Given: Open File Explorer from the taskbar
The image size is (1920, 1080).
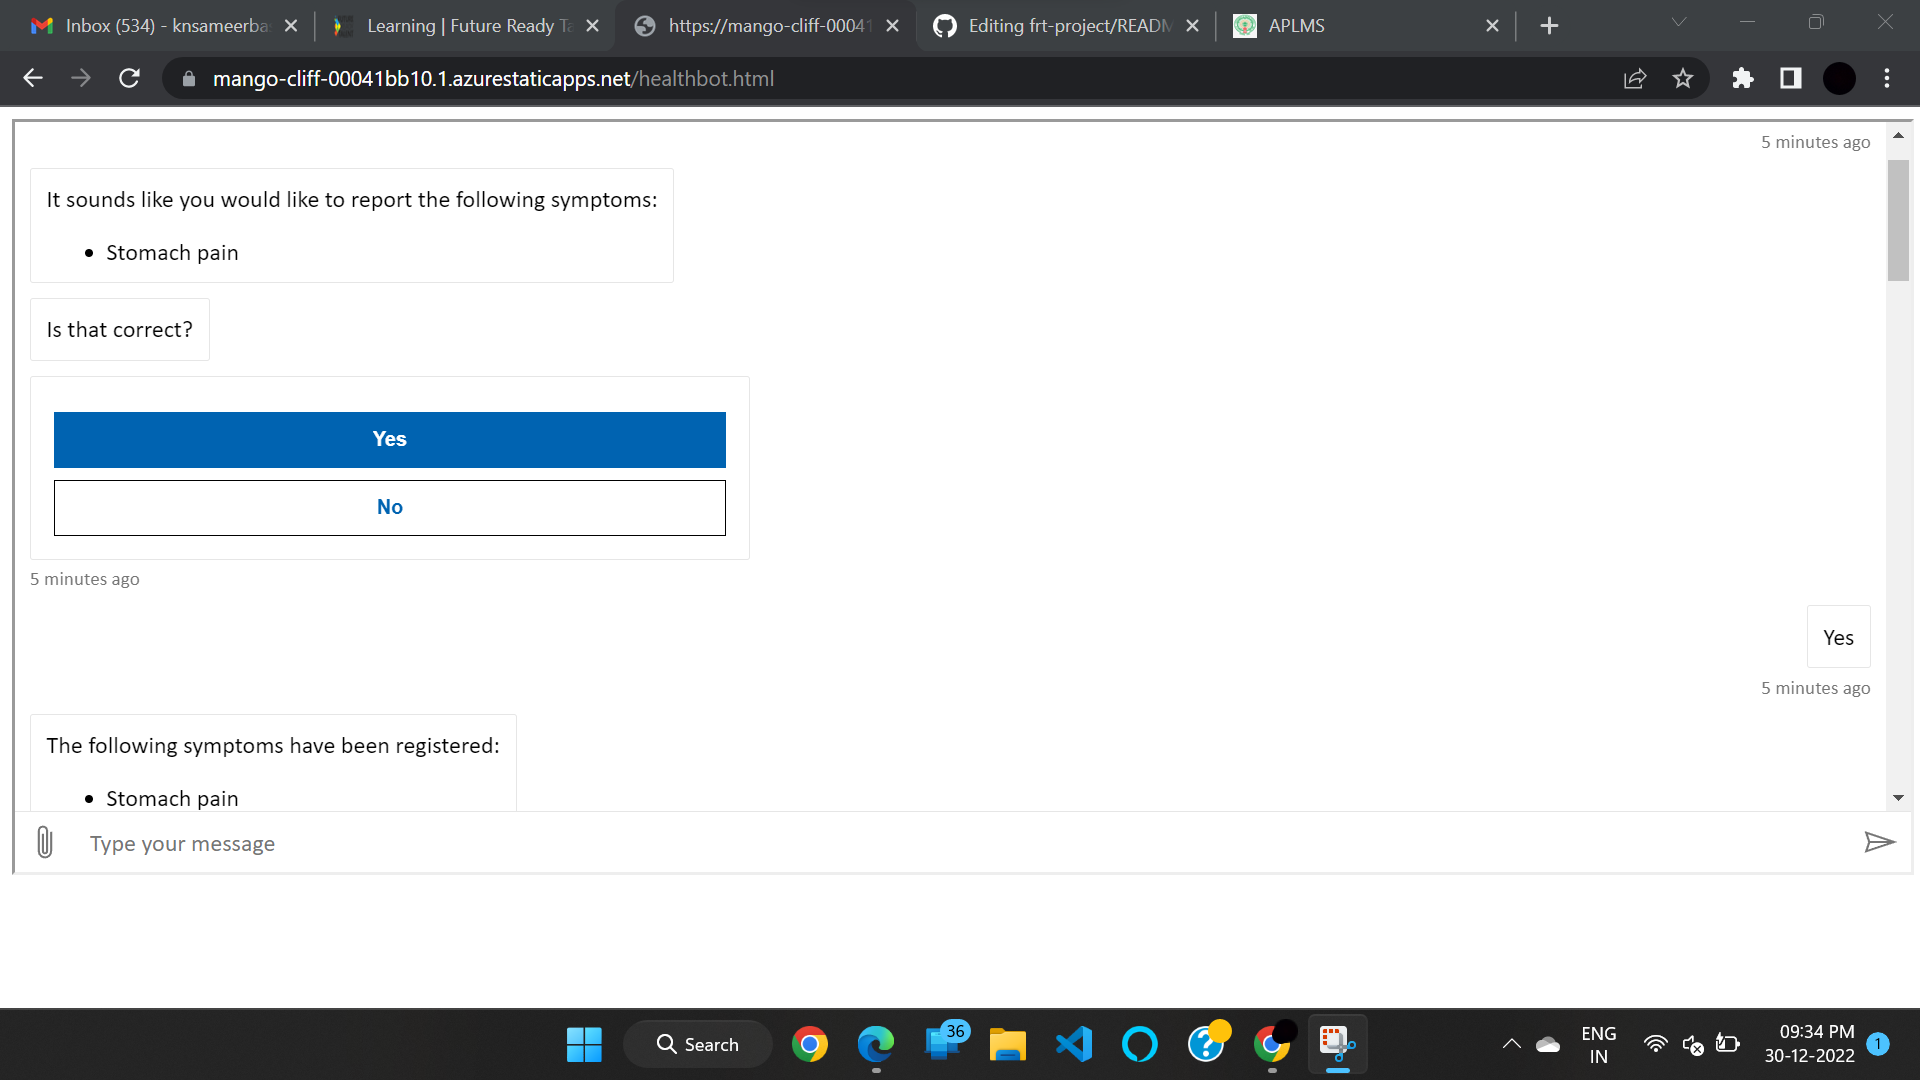Looking at the screenshot, I should [x=1008, y=1044].
